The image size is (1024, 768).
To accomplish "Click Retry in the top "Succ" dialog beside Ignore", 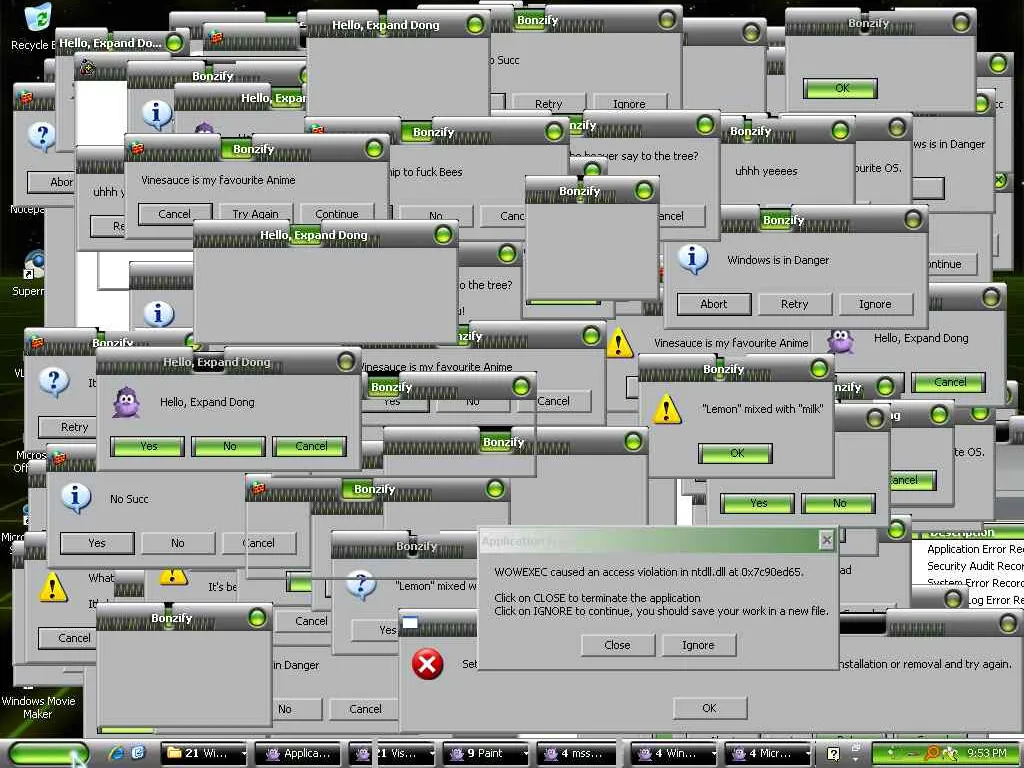I will [548, 103].
